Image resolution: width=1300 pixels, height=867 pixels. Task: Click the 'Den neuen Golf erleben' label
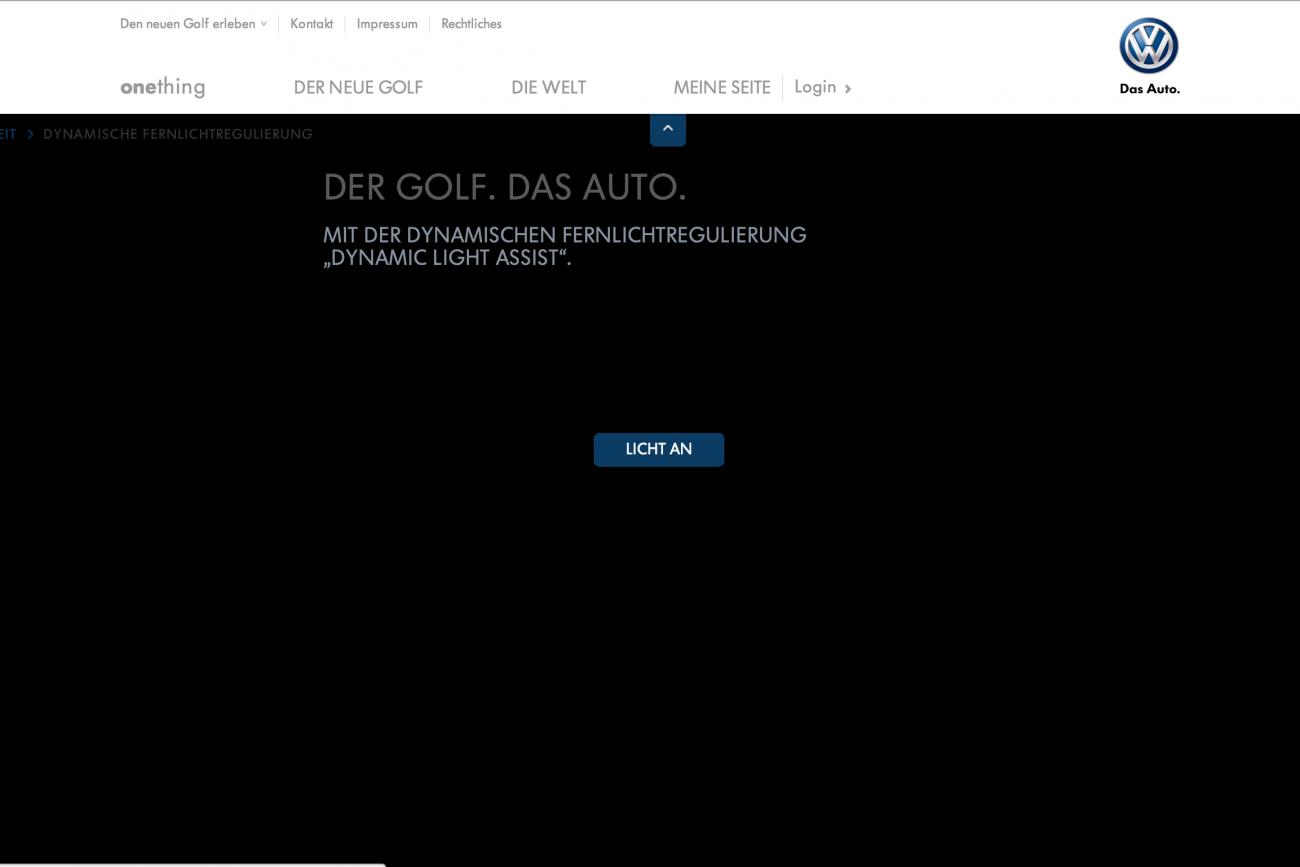click(x=187, y=24)
